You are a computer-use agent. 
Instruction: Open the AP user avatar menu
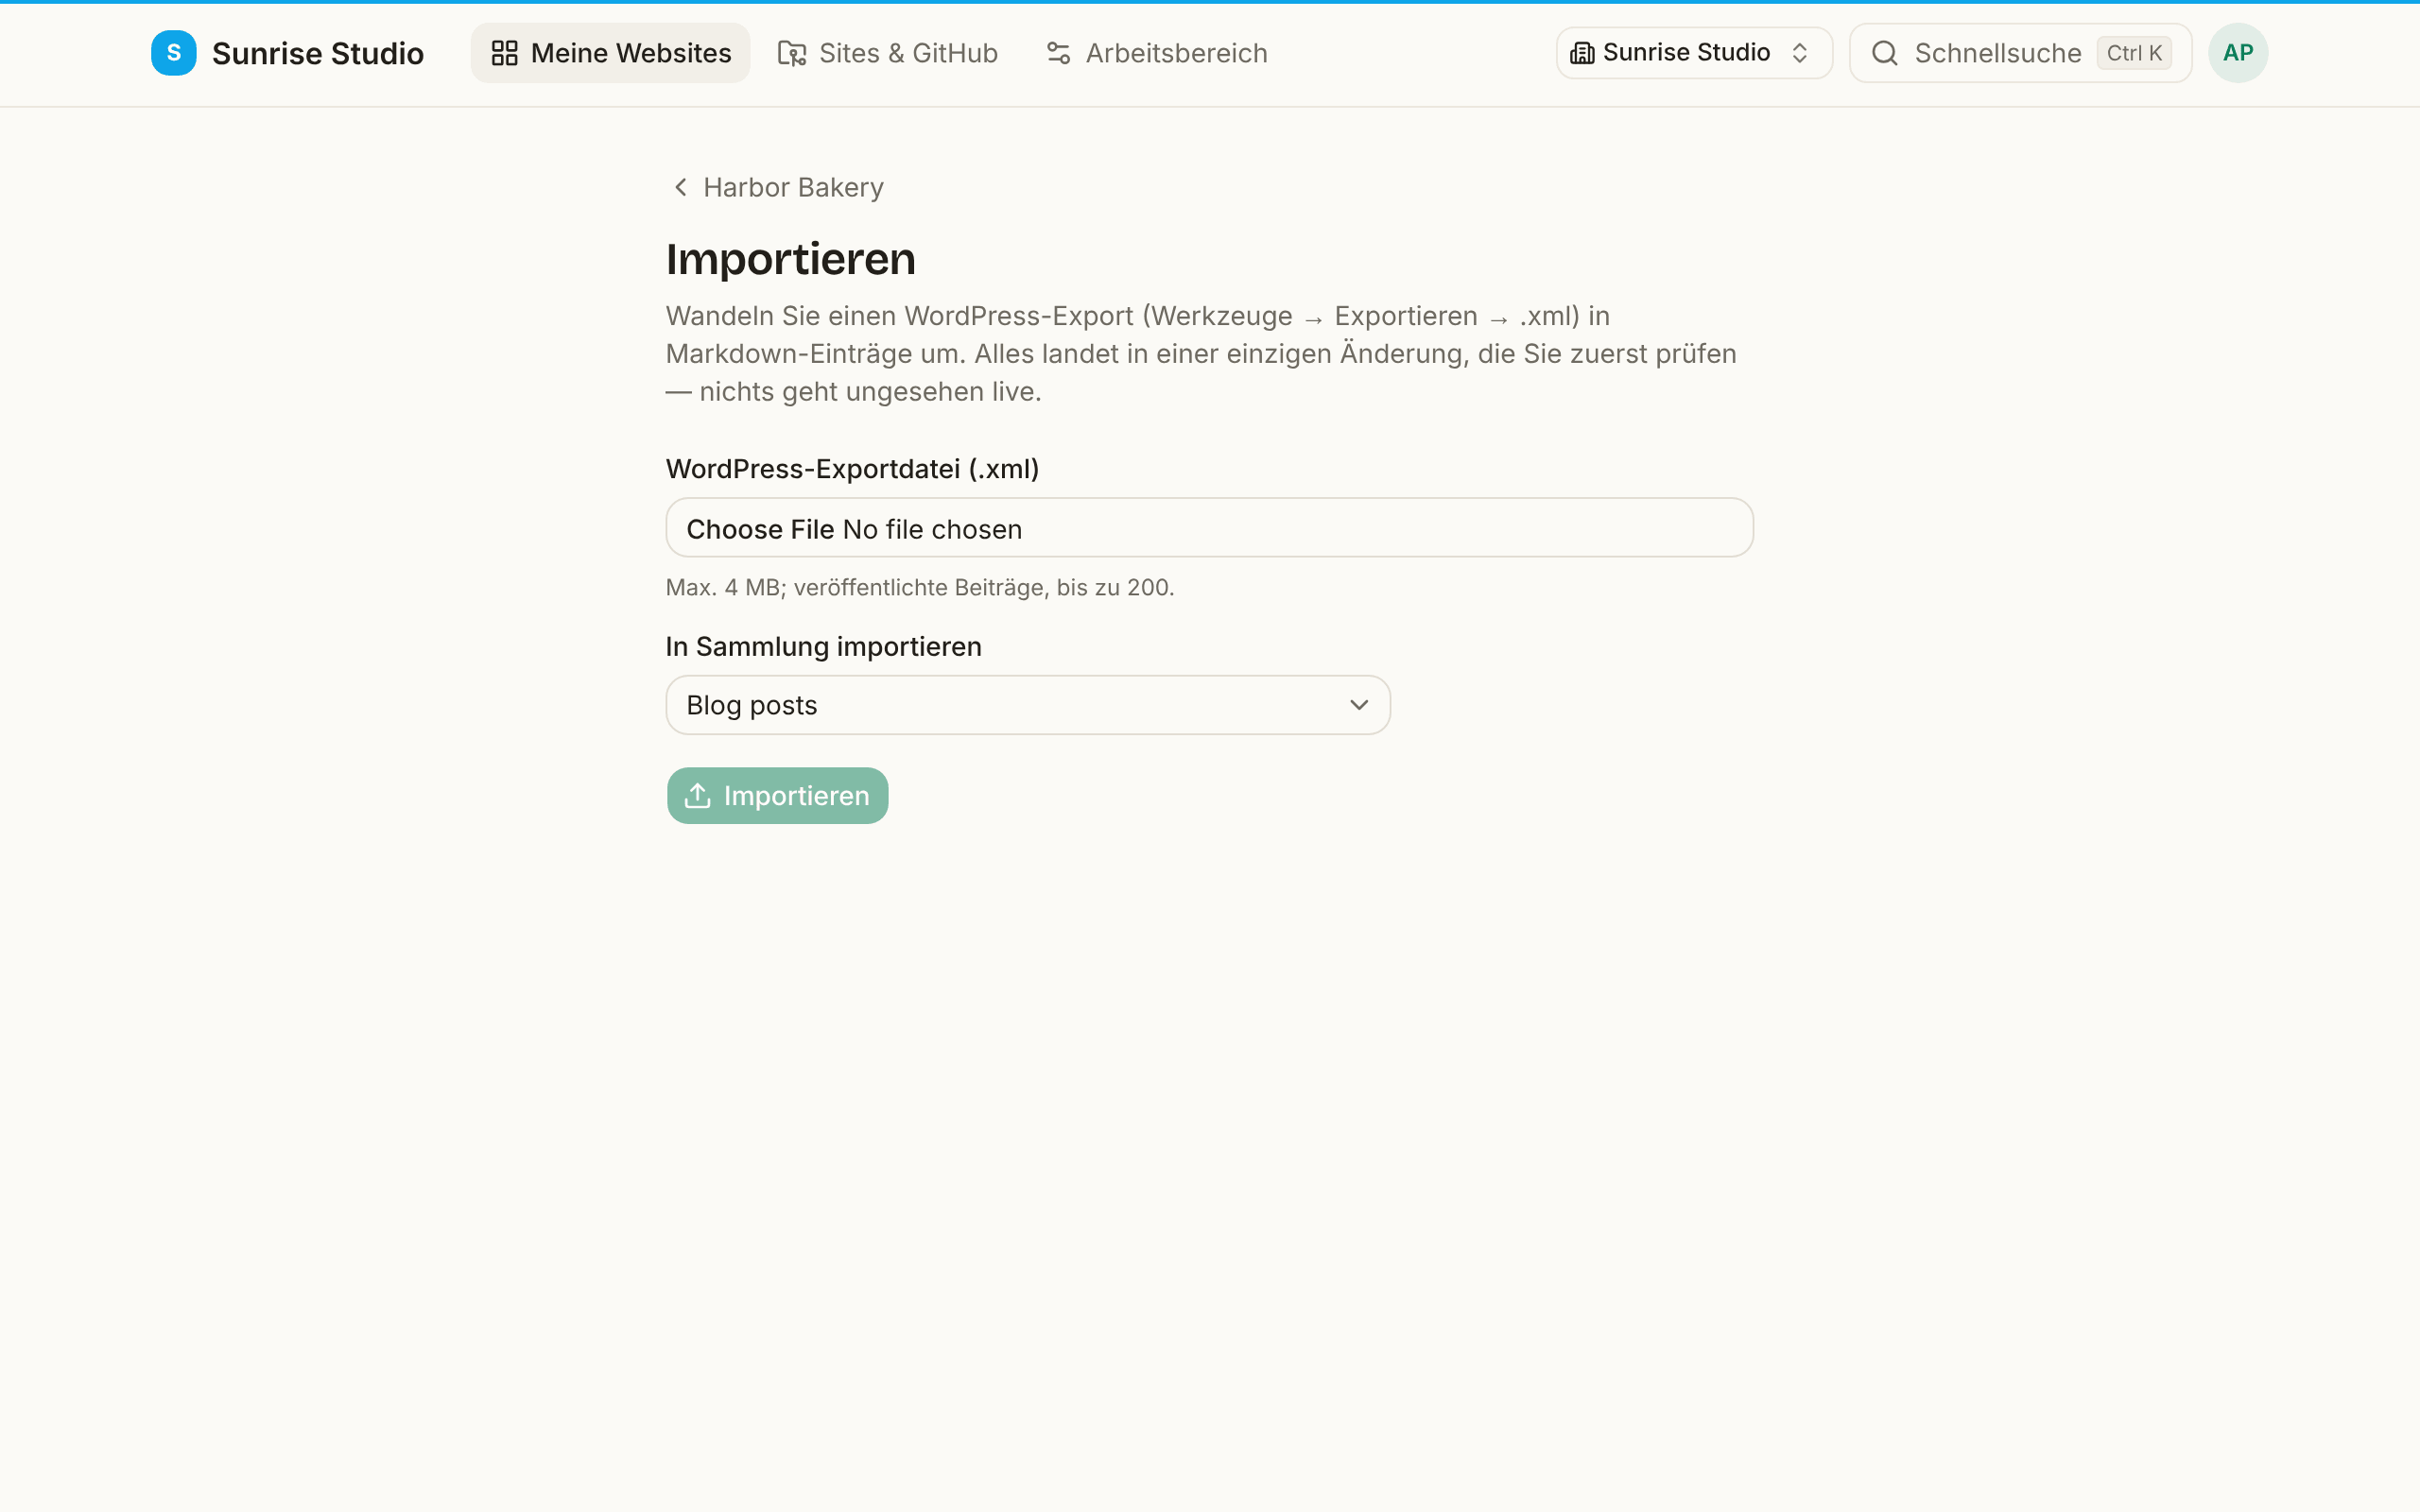pos(2238,53)
